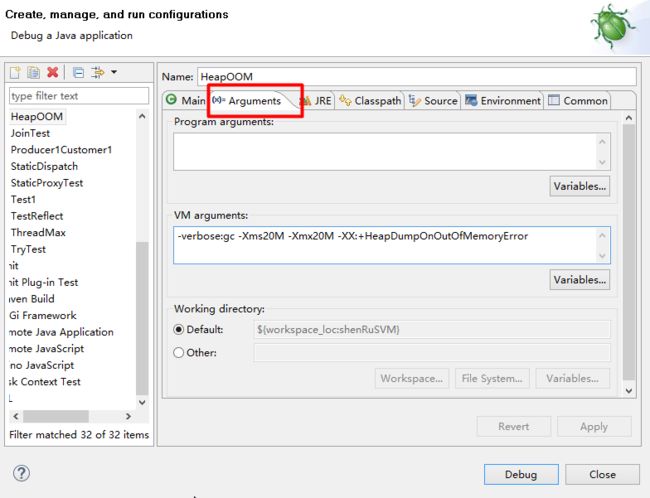This screenshot has height=498, width=650.
Task: Click the 'Filter matched 32 of 32 items' text
Action: tap(79, 435)
